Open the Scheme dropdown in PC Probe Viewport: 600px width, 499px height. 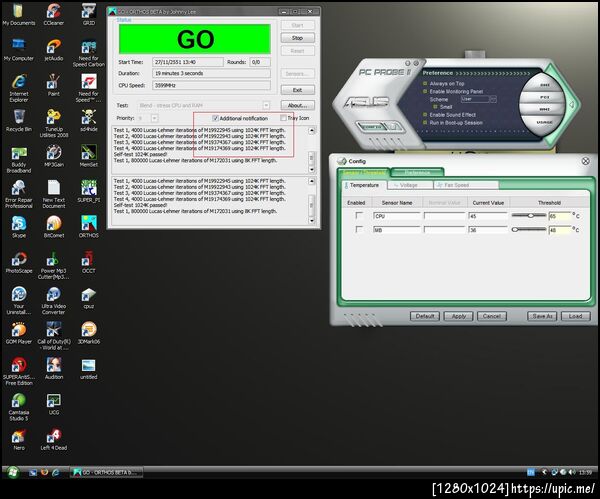tap(493, 99)
